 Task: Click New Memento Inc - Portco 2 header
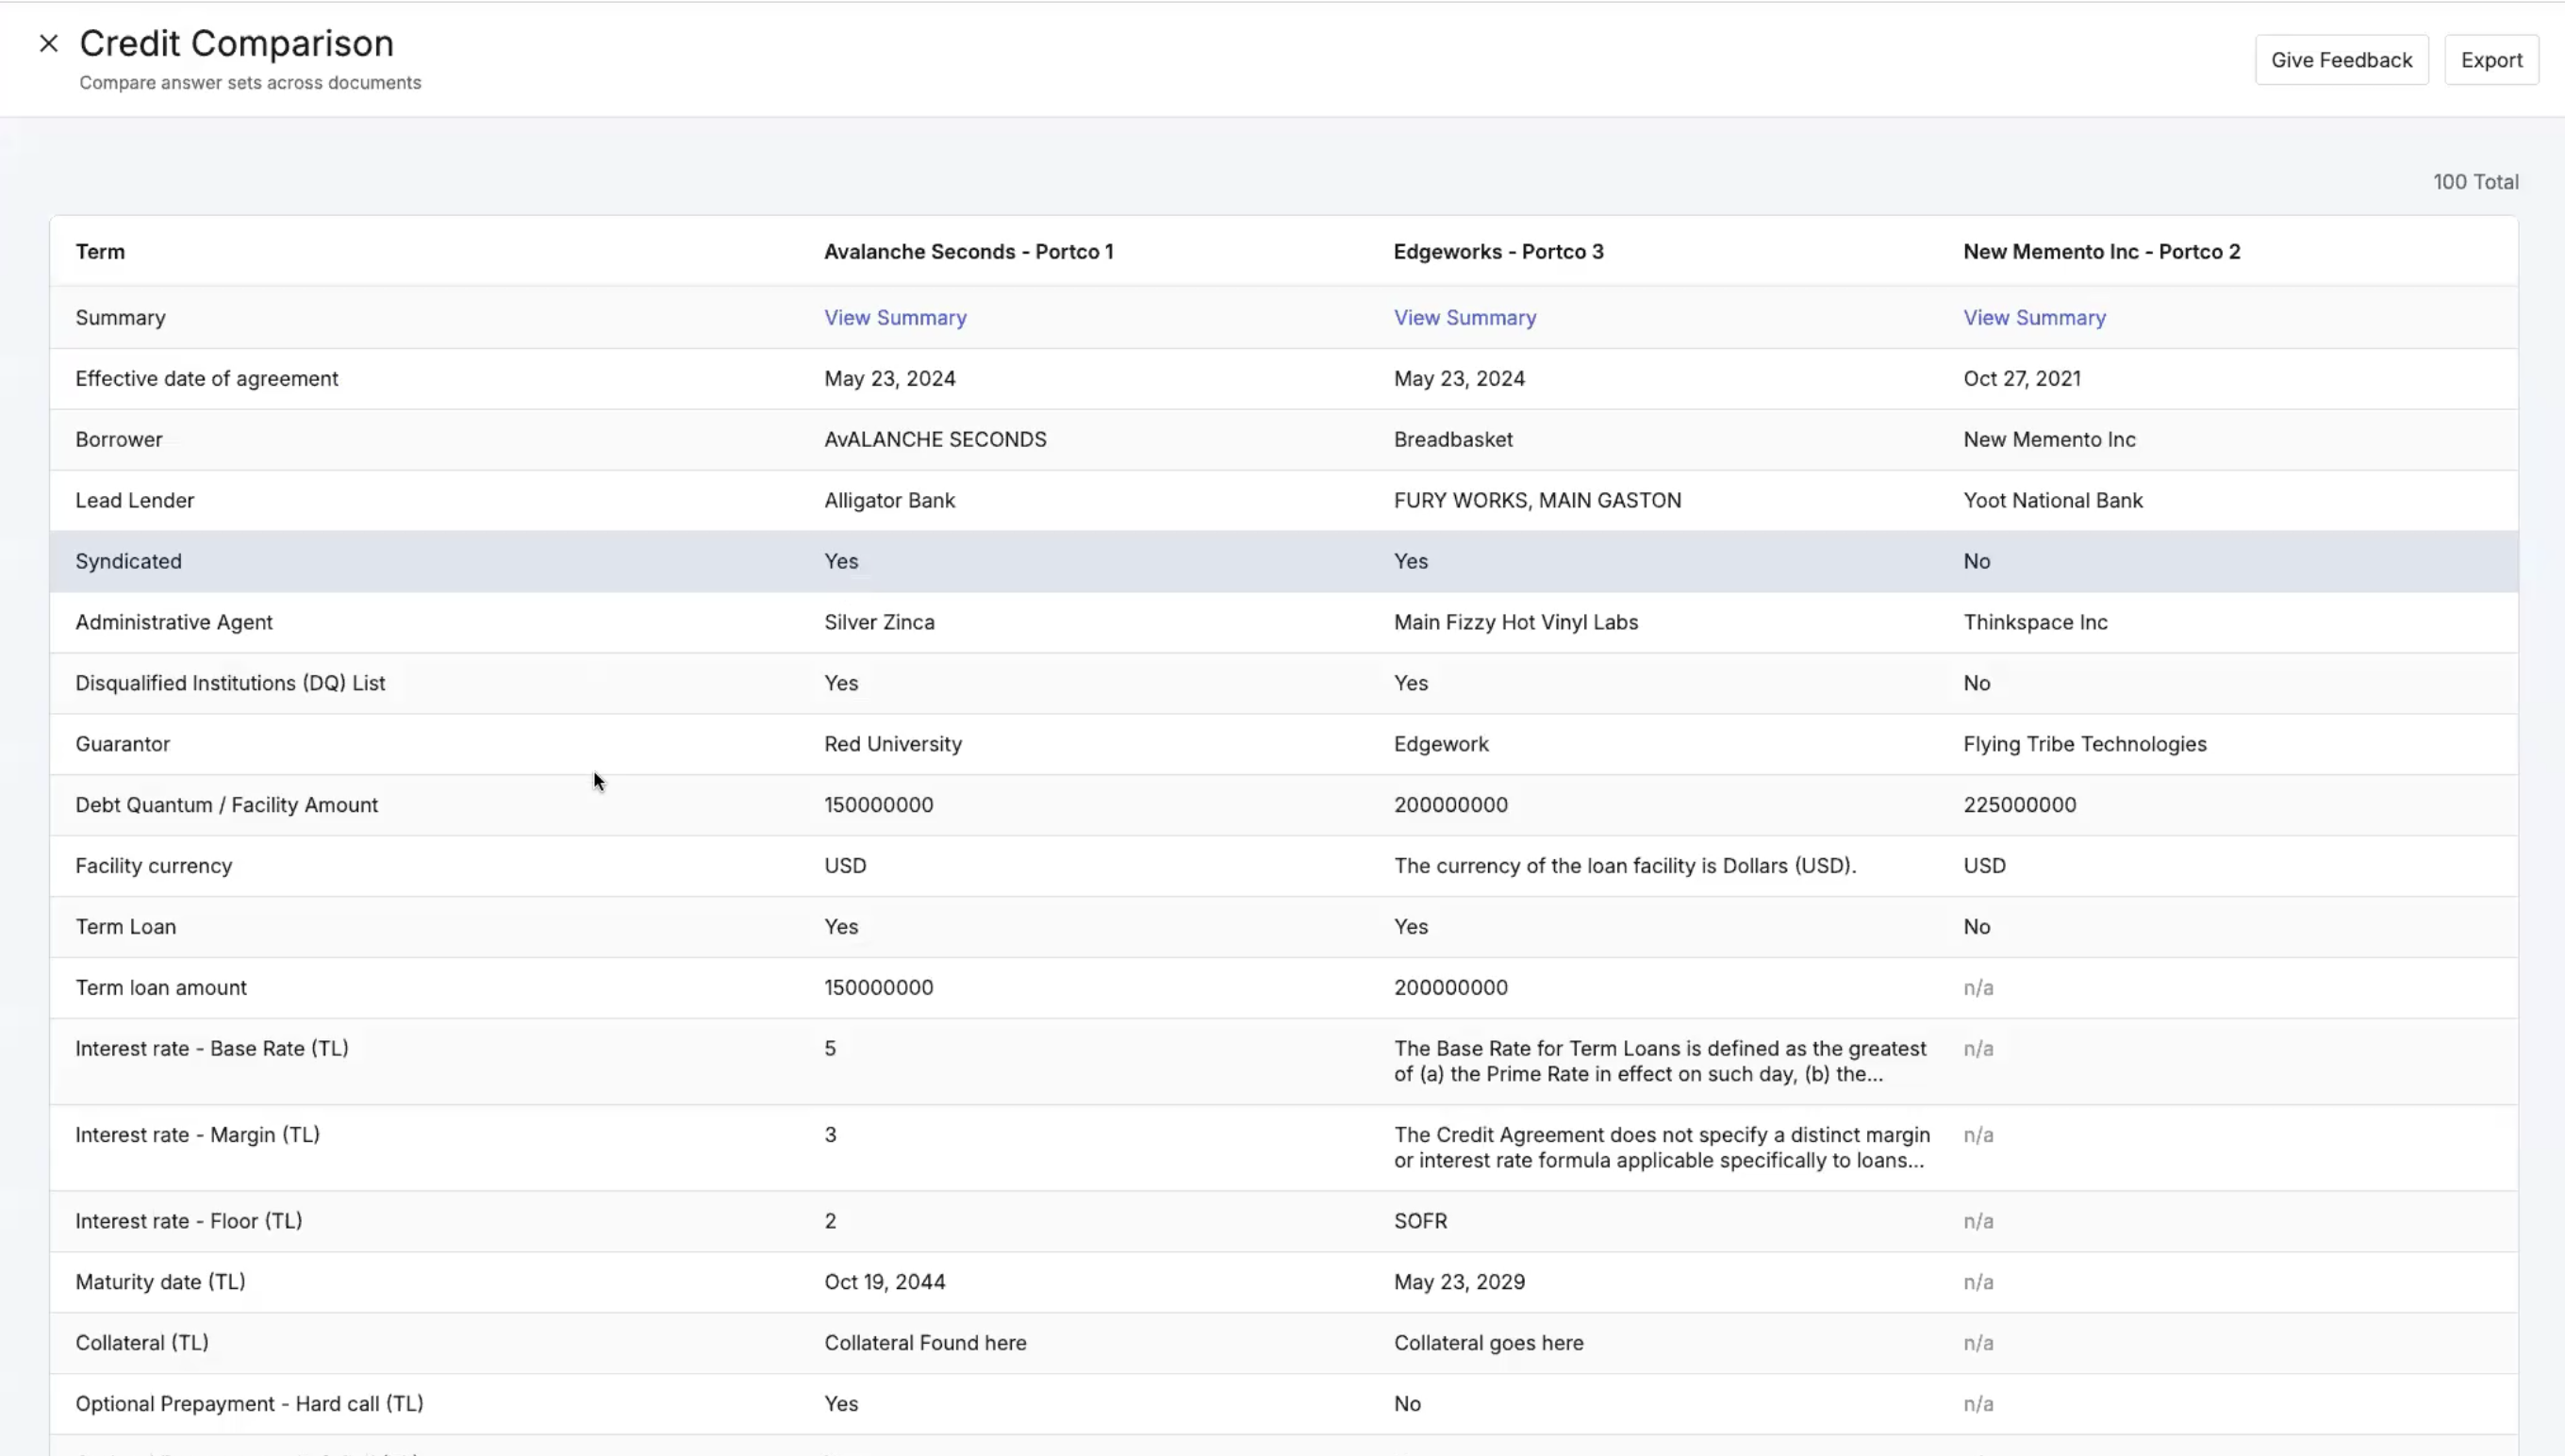point(2100,252)
